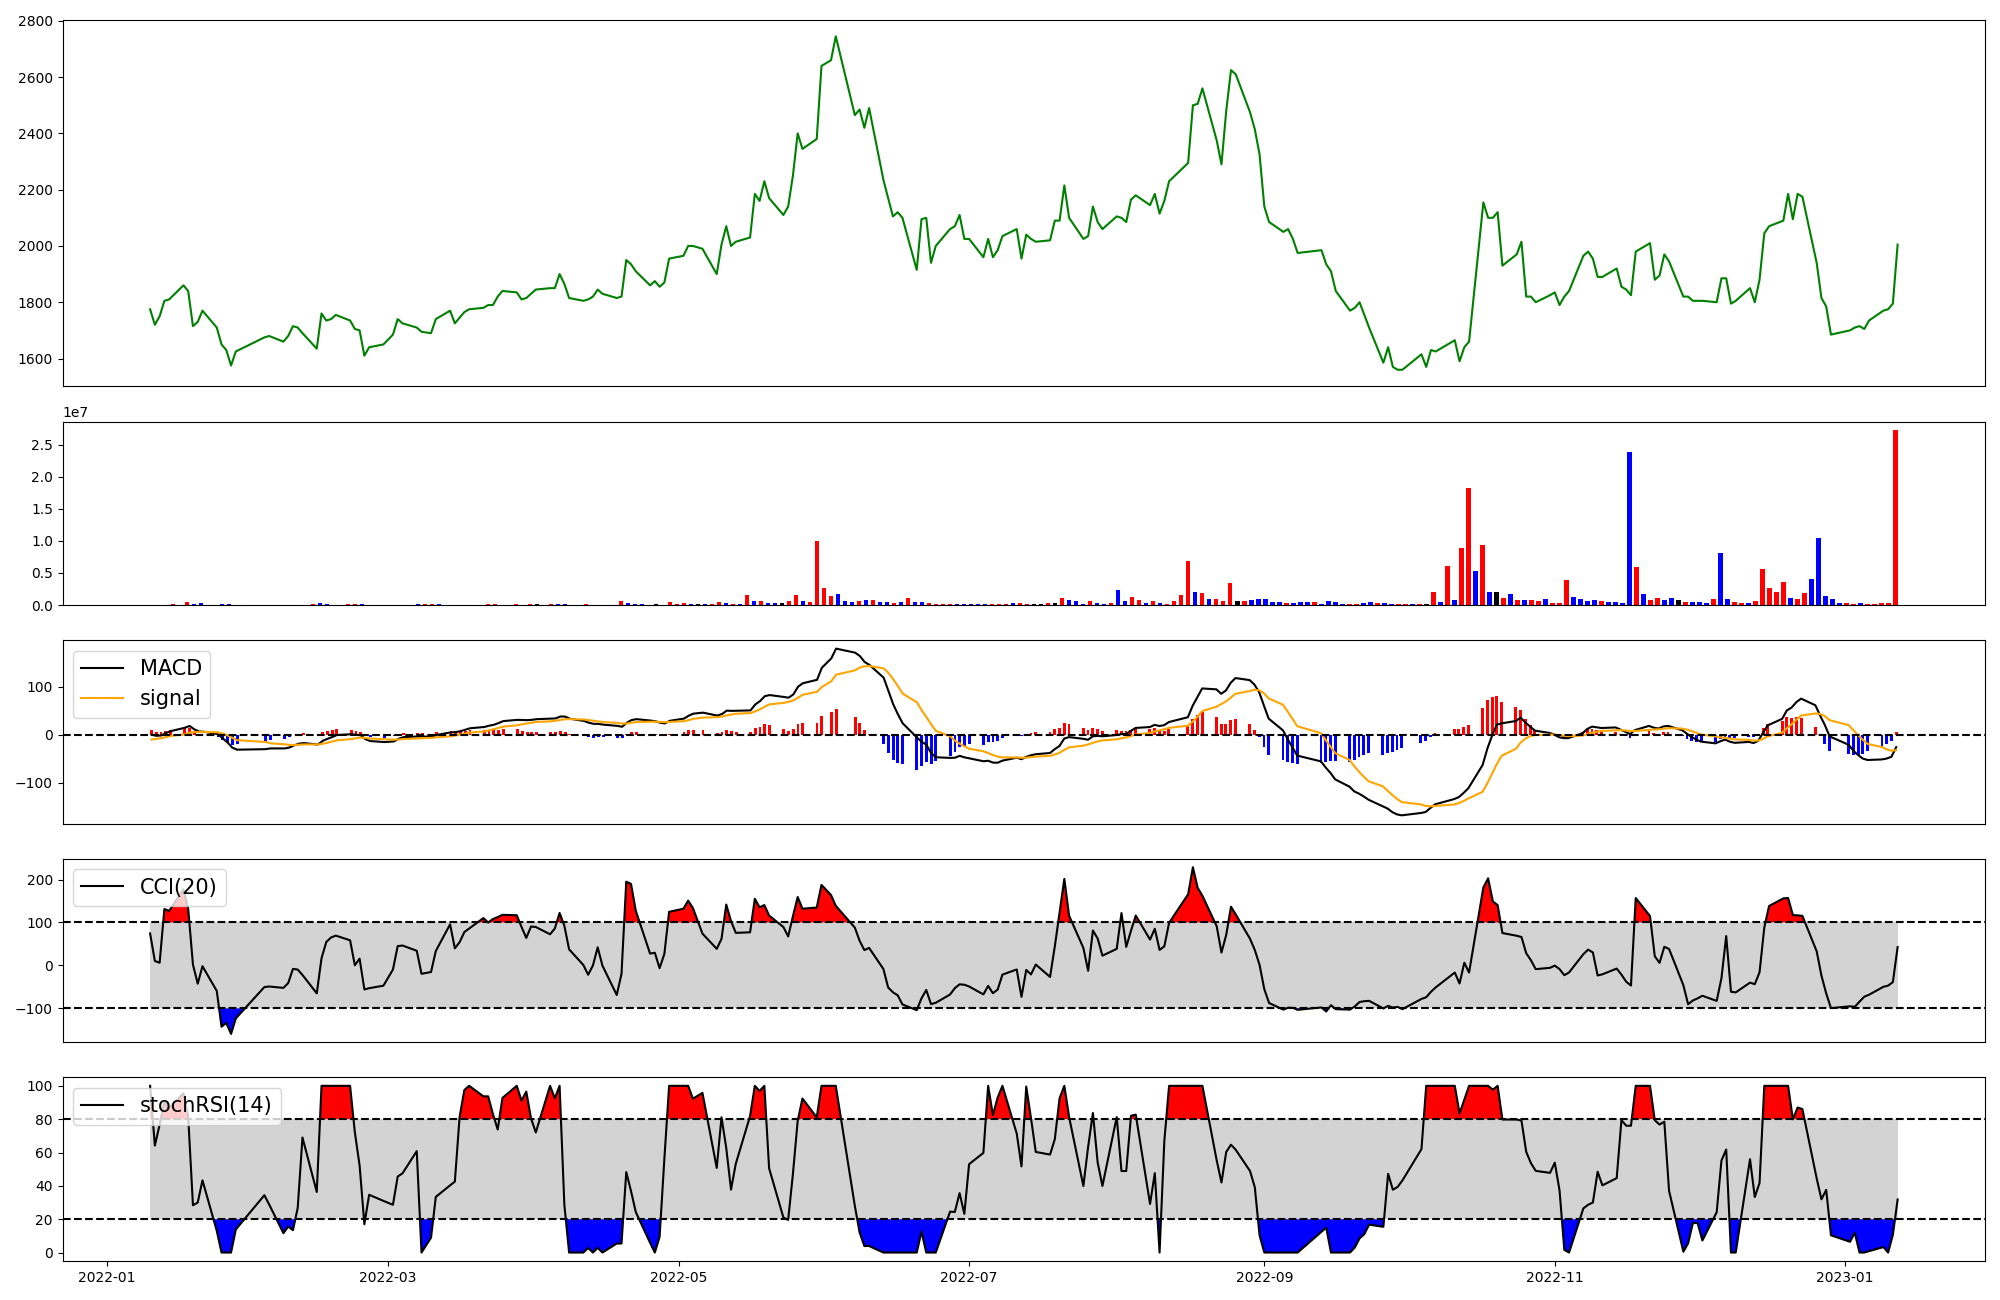The width and height of the screenshot is (2000, 1300).
Task: Click the CCI(20) legend entry
Action: [x=177, y=887]
